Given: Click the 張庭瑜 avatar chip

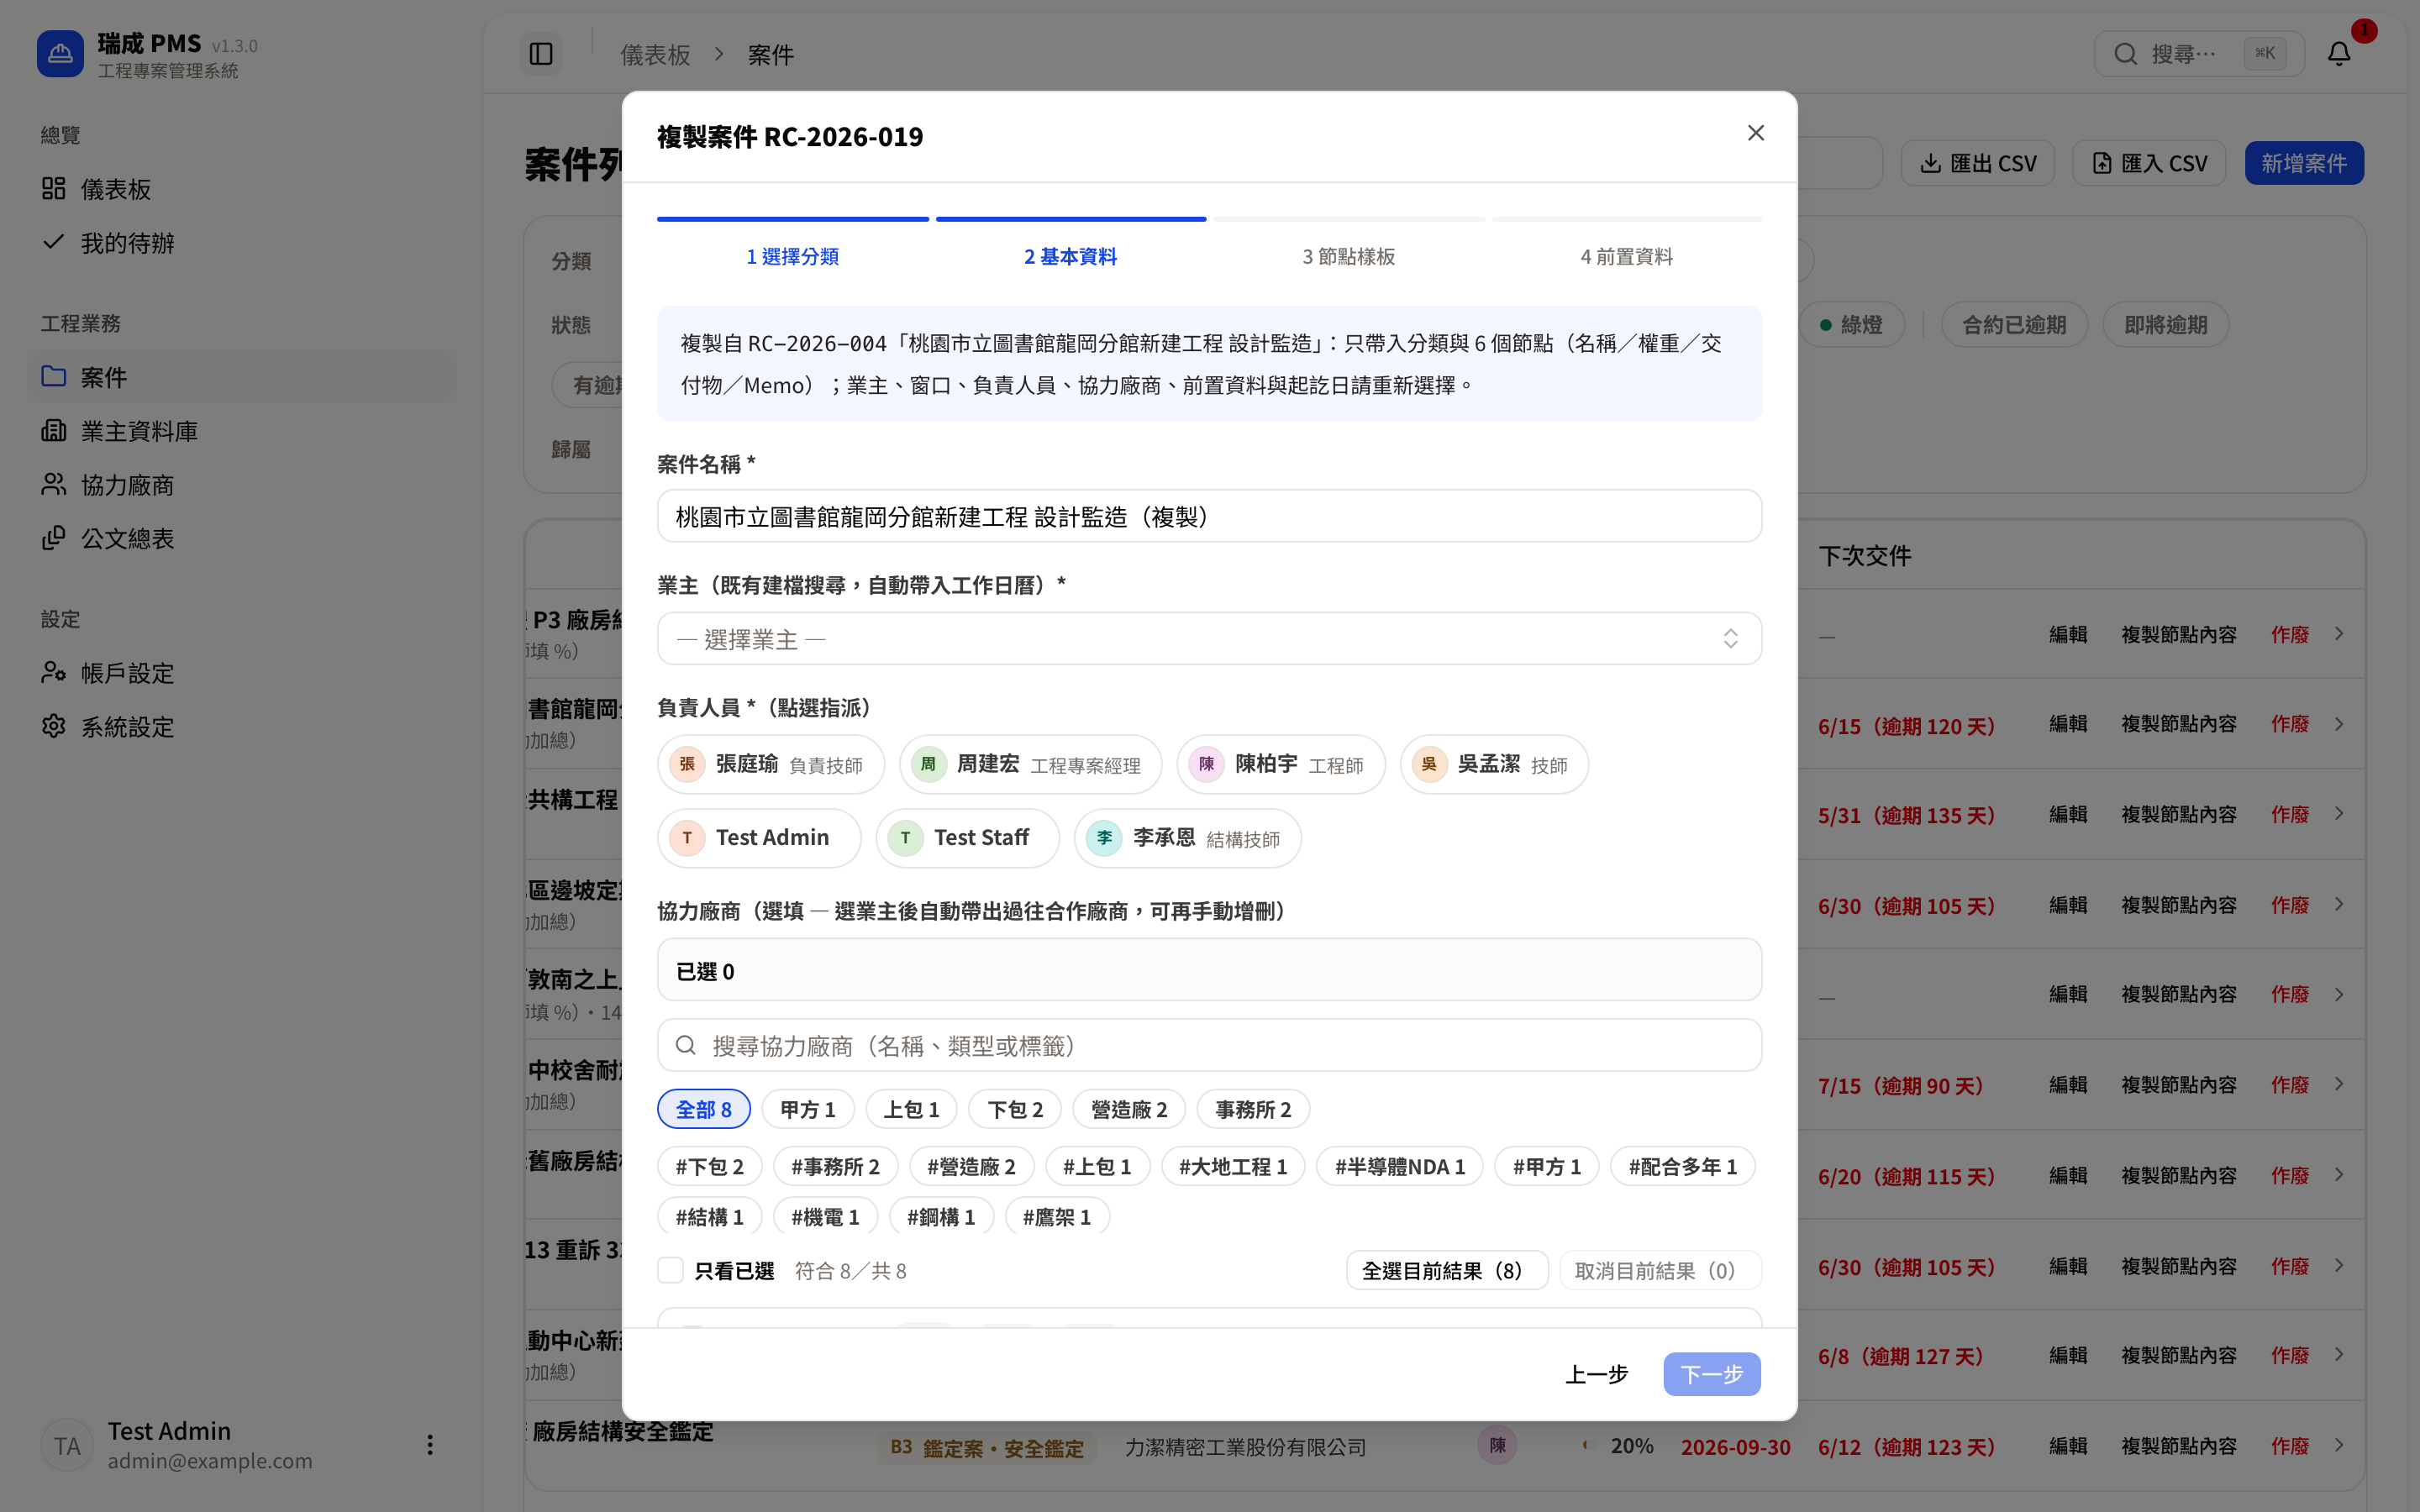Looking at the screenshot, I should pos(770,765).
